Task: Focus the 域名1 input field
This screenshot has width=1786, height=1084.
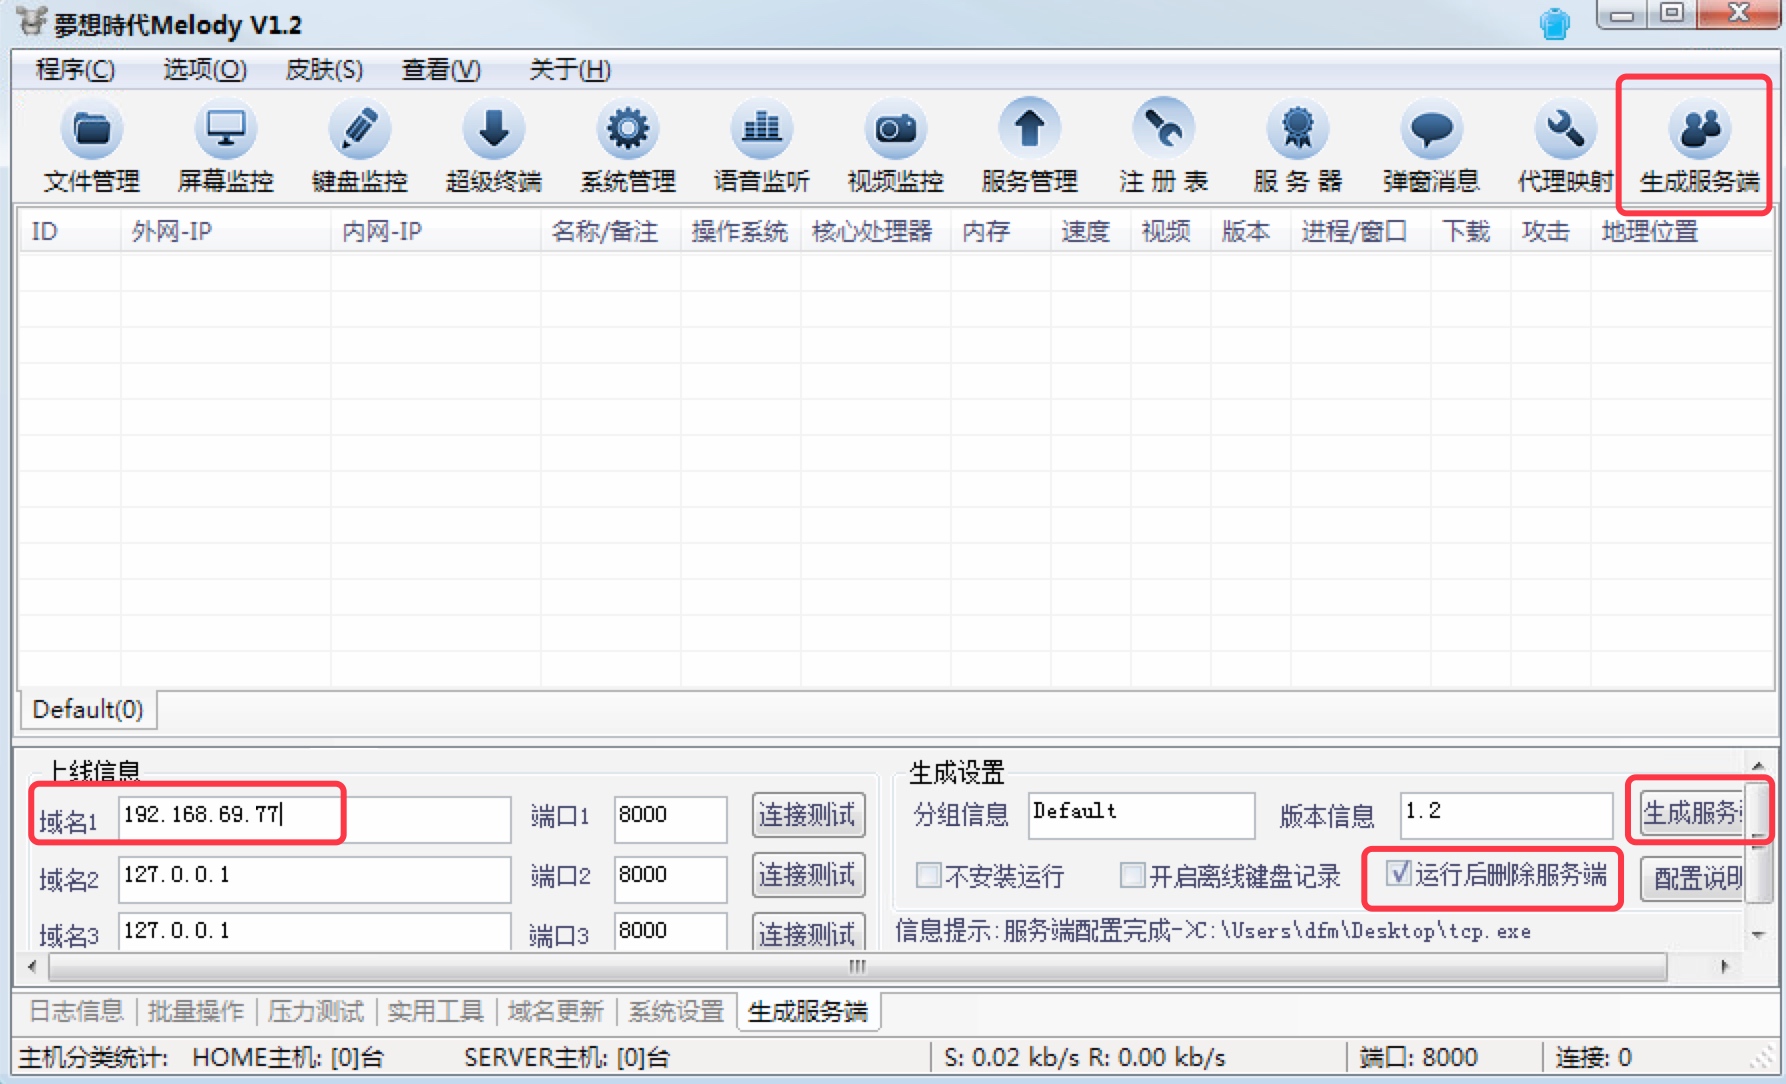Action: pos(314,819)
